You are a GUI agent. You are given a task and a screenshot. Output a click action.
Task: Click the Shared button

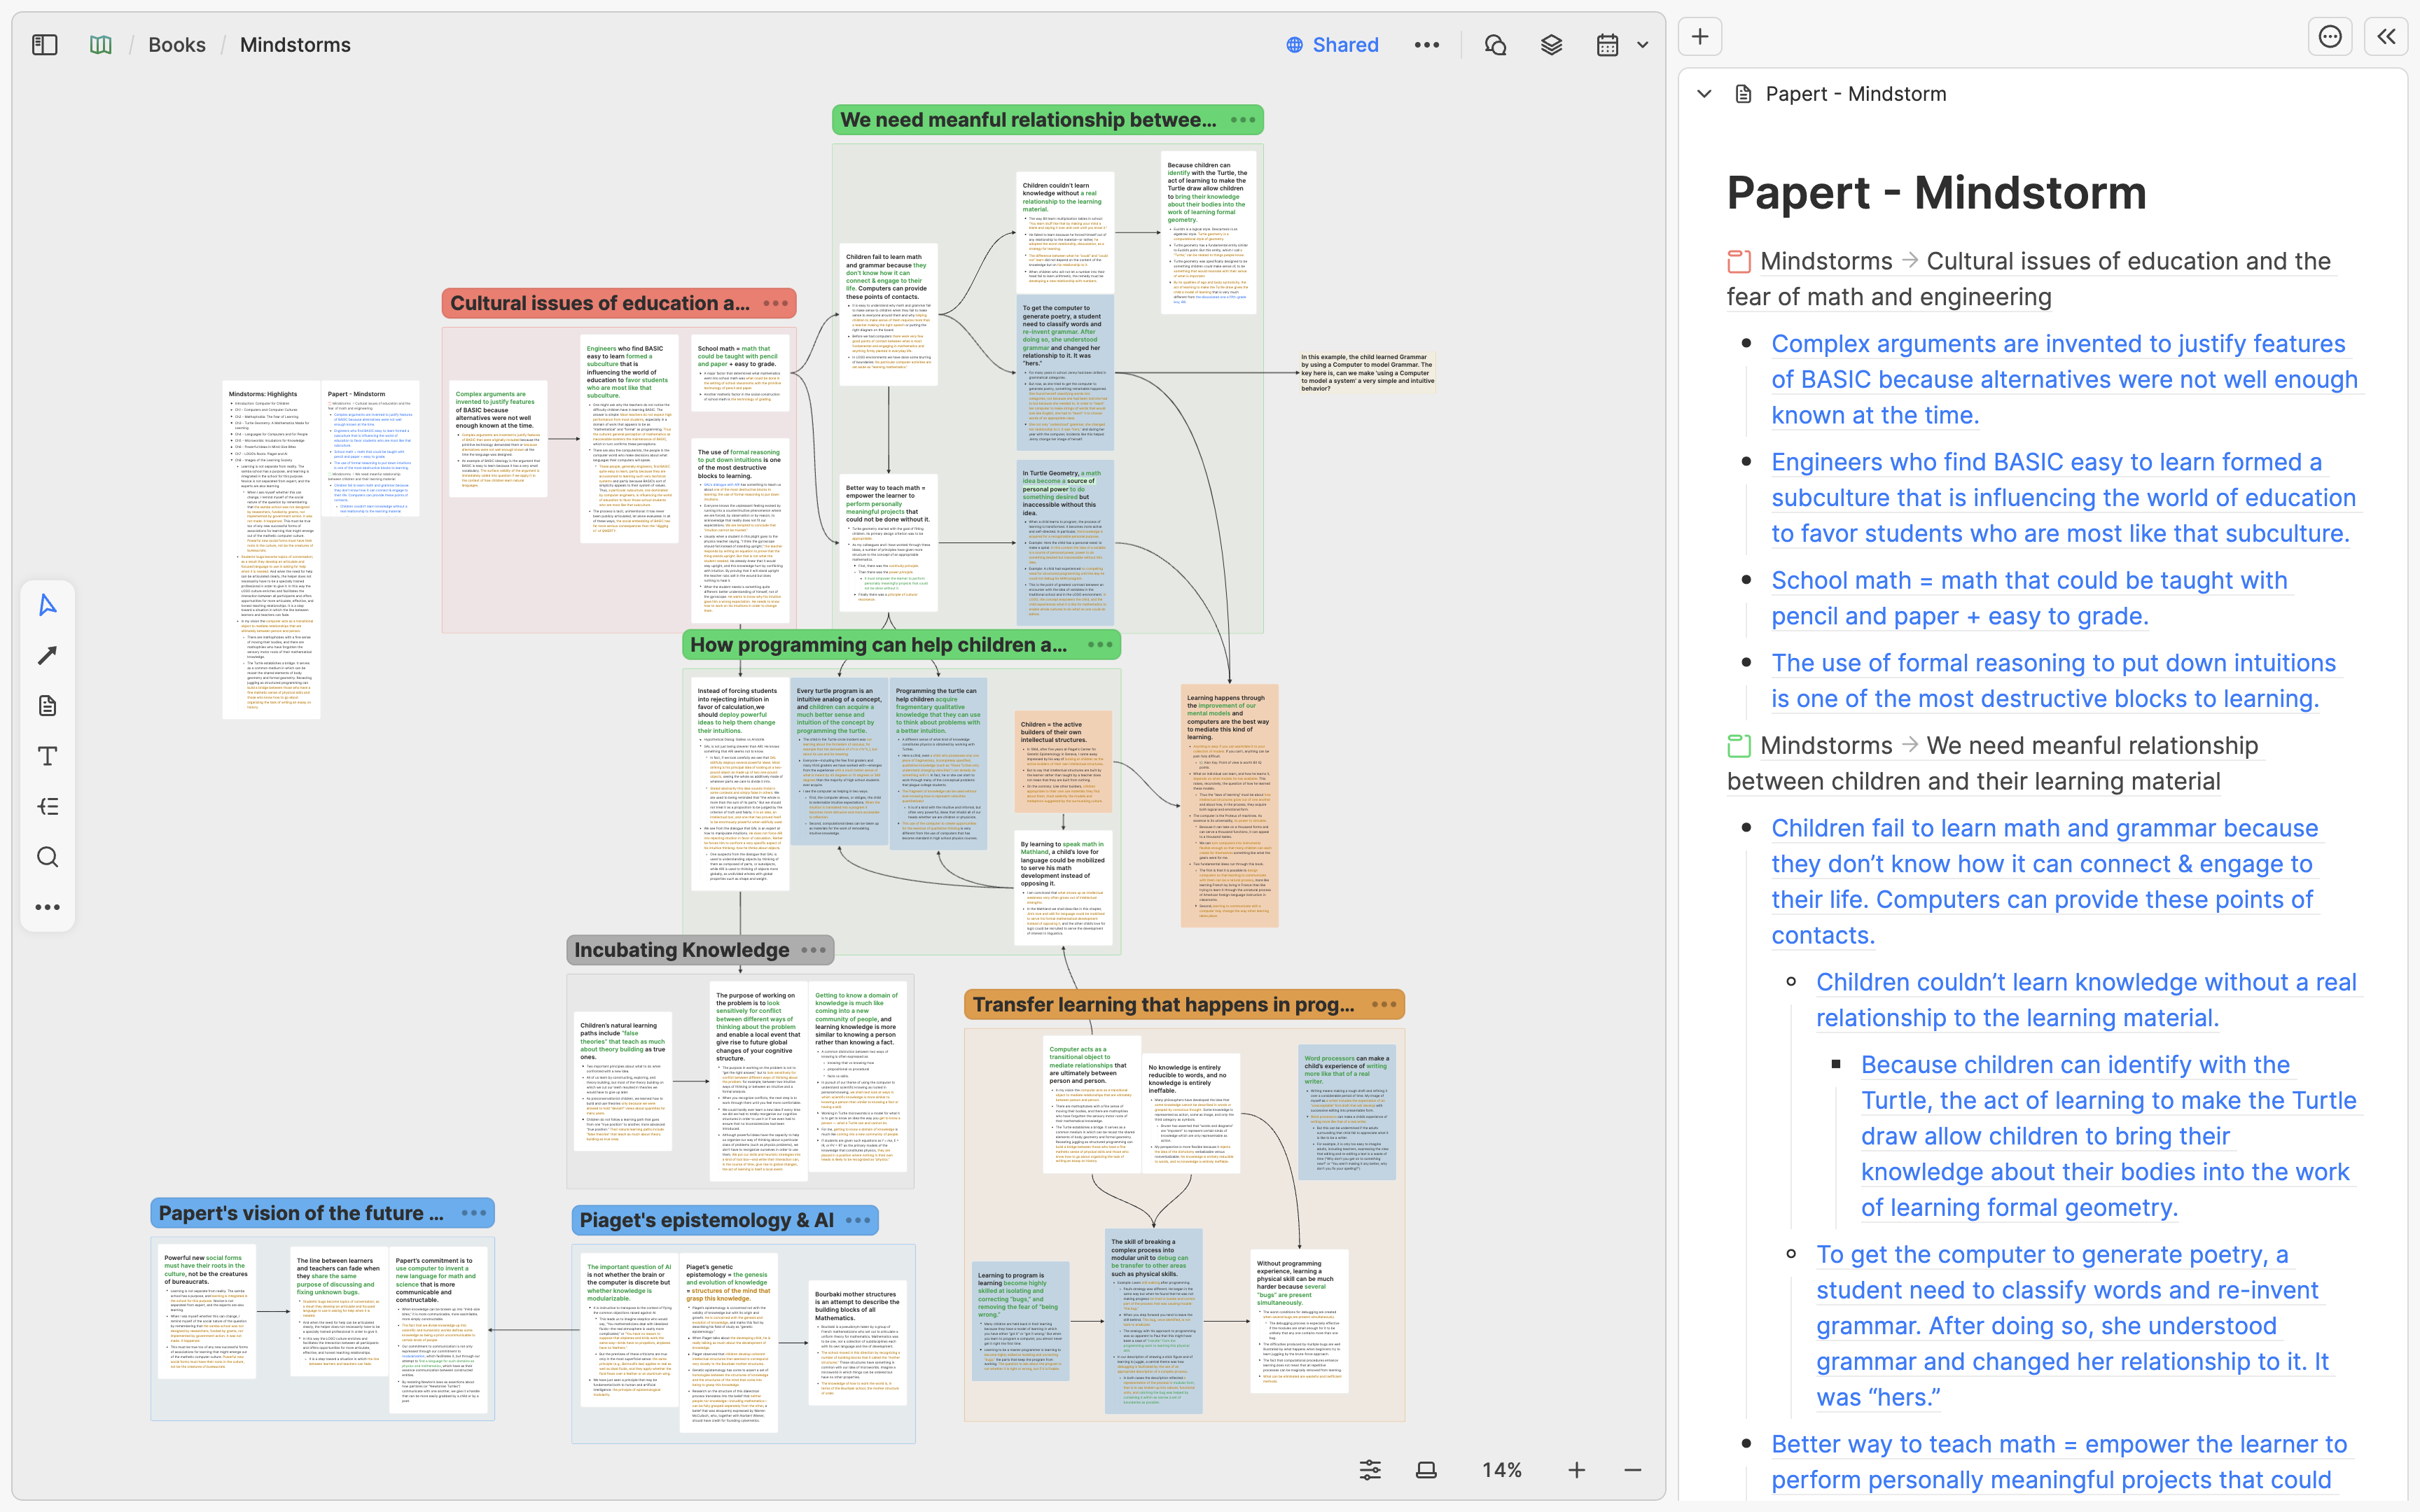(x=1332, y=45)
